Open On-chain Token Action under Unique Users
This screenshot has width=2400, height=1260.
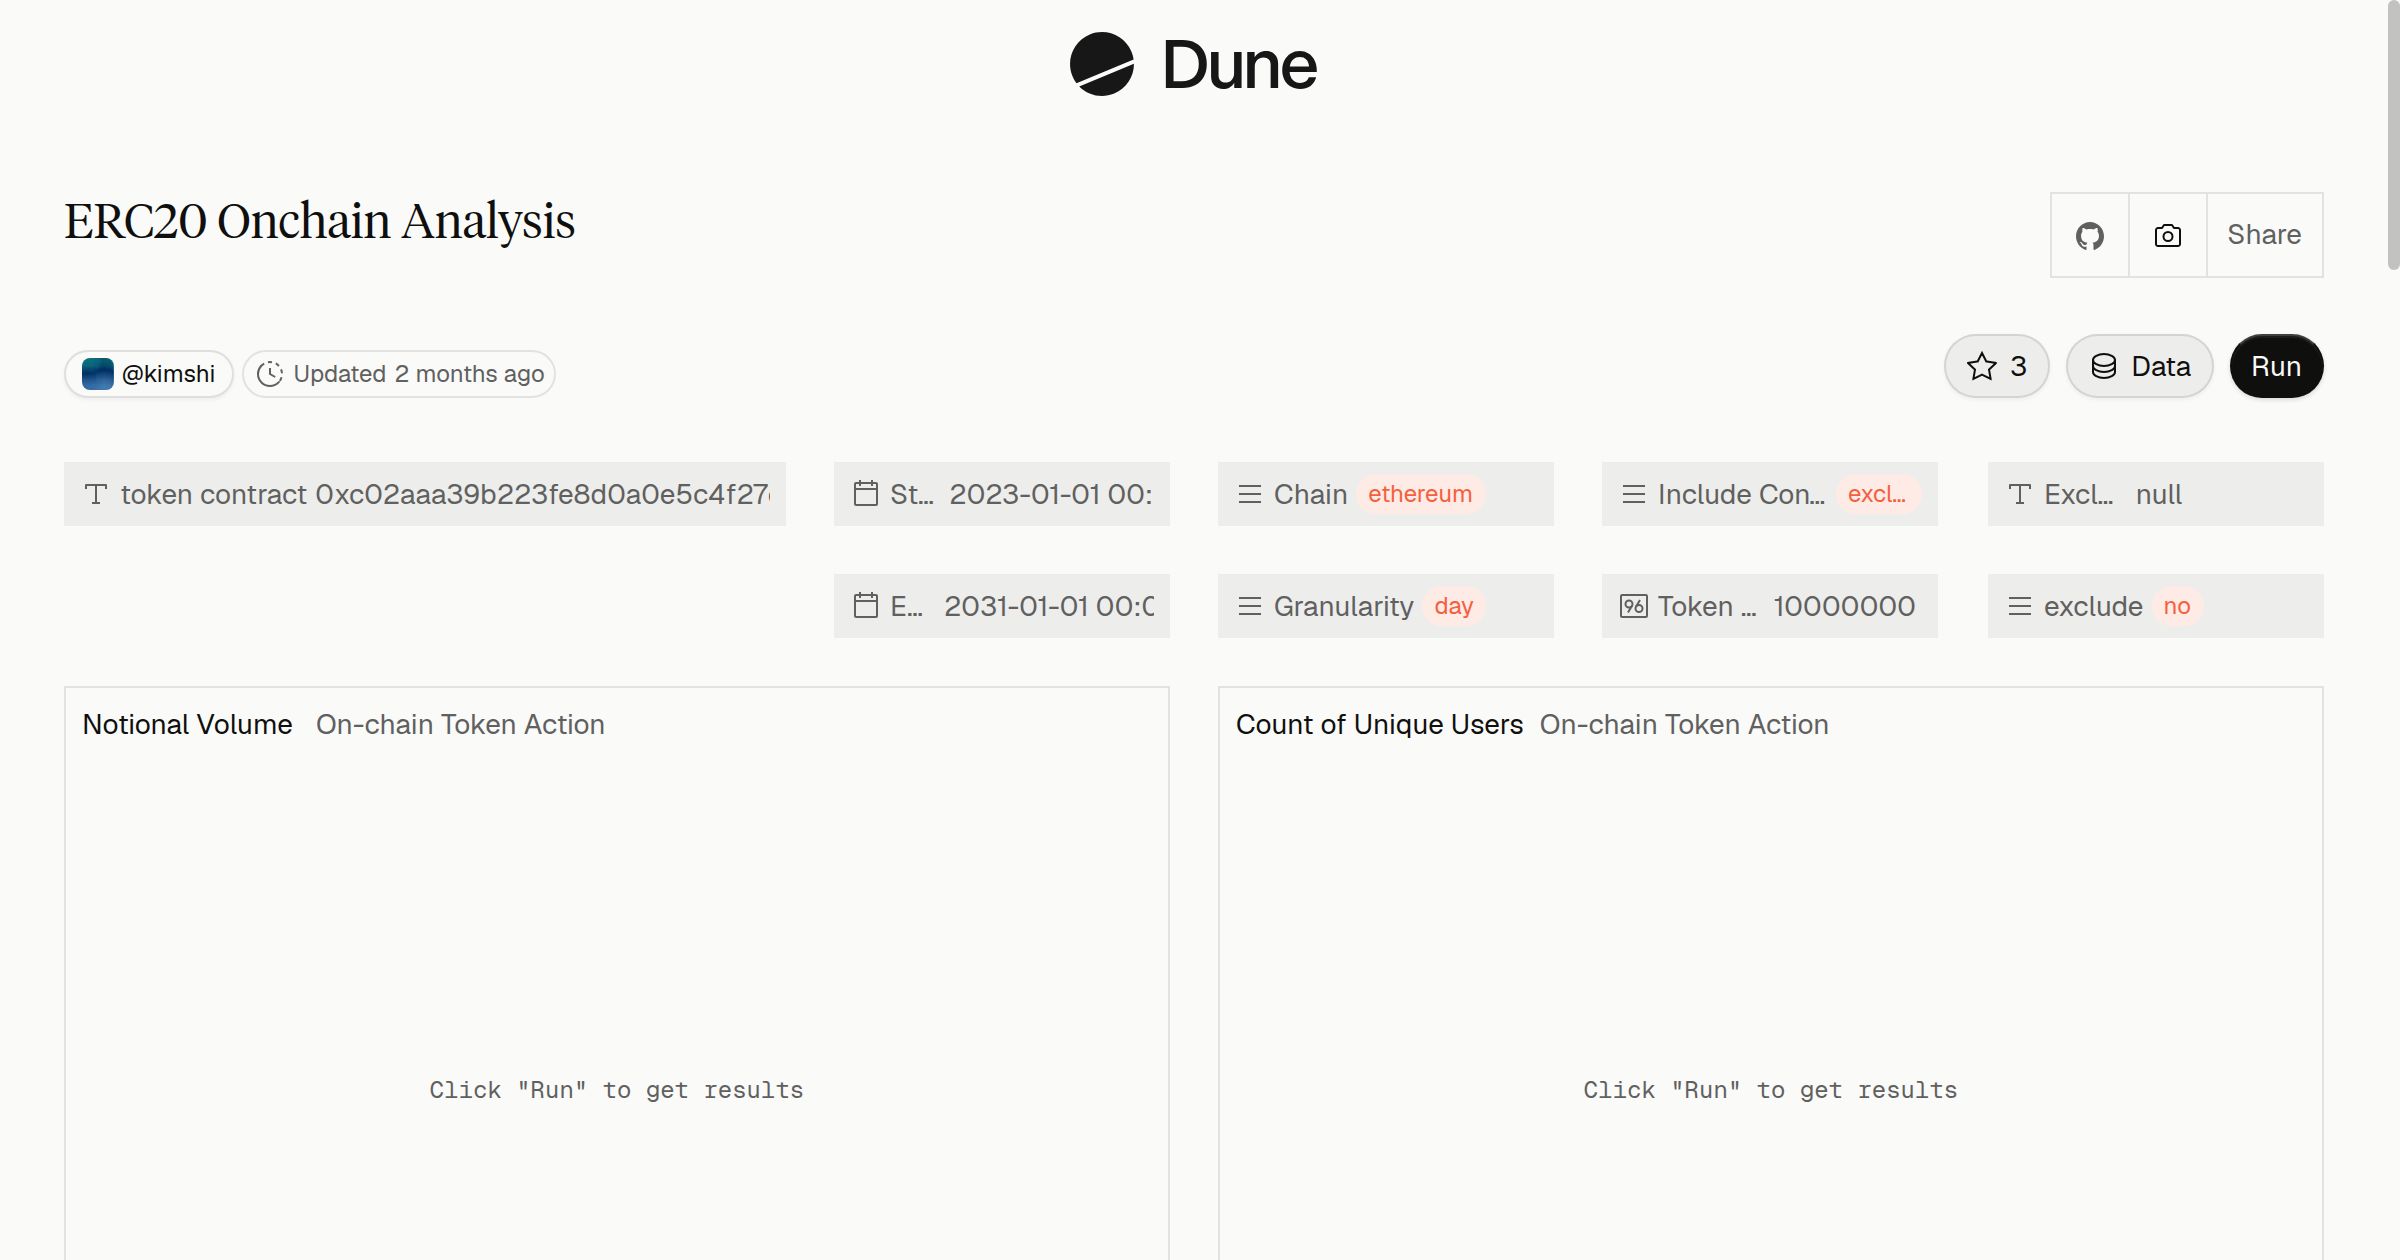click(x=1684, y=724)
